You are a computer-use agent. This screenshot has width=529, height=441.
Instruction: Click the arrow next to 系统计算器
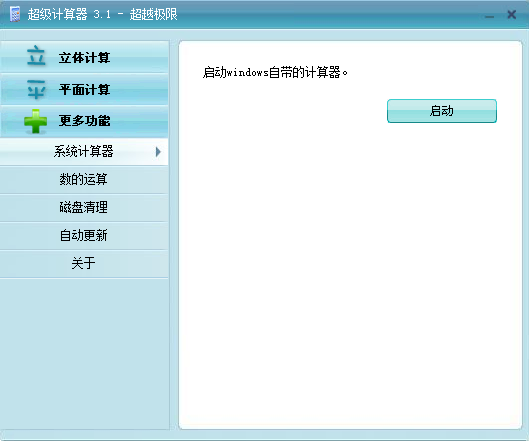pyautogui.click(x=158, y=152)
